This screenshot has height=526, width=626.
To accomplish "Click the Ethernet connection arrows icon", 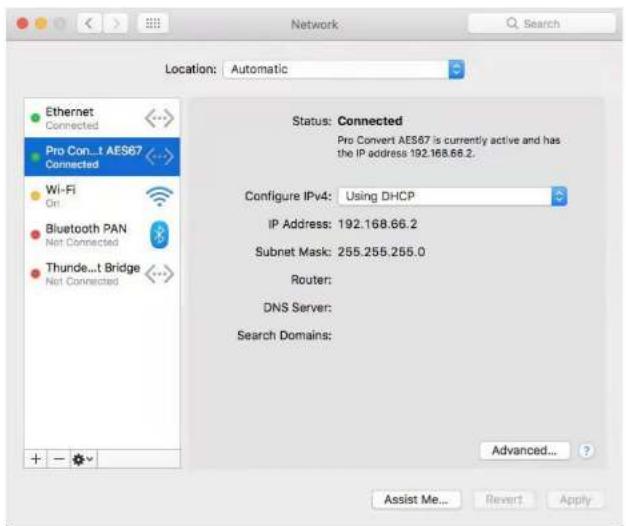I will click(159, 118).
